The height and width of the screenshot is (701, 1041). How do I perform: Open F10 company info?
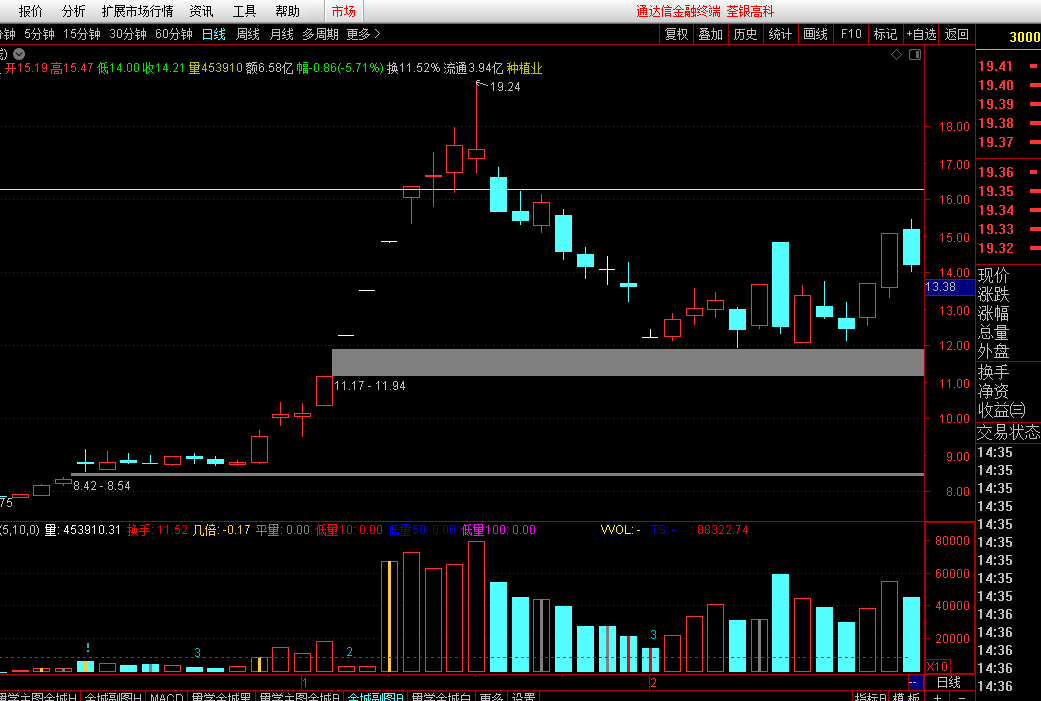click(851, 34)
